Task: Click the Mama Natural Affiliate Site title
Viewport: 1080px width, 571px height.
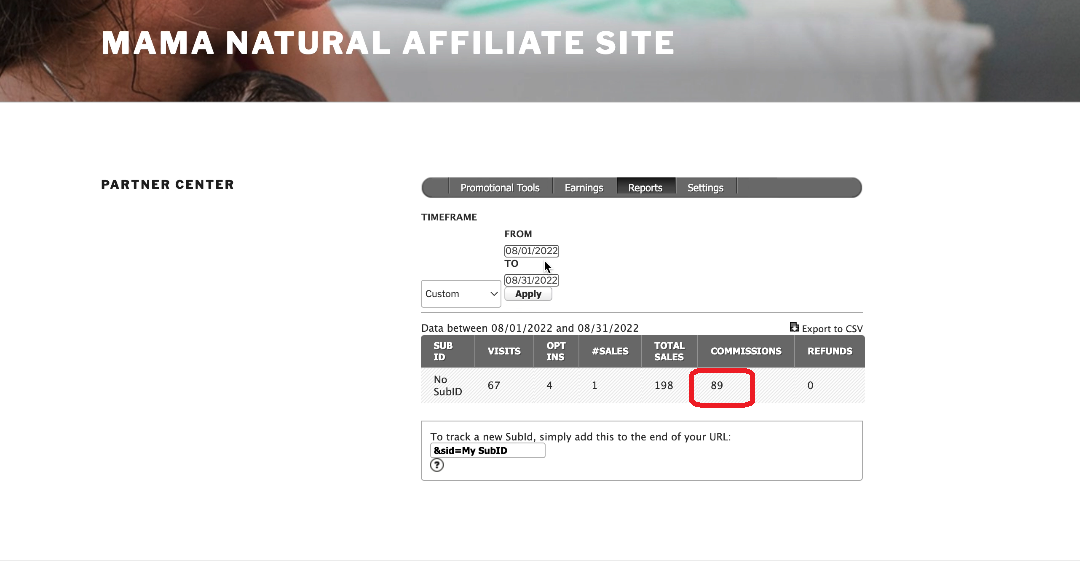Action: (x=388, y=43)
